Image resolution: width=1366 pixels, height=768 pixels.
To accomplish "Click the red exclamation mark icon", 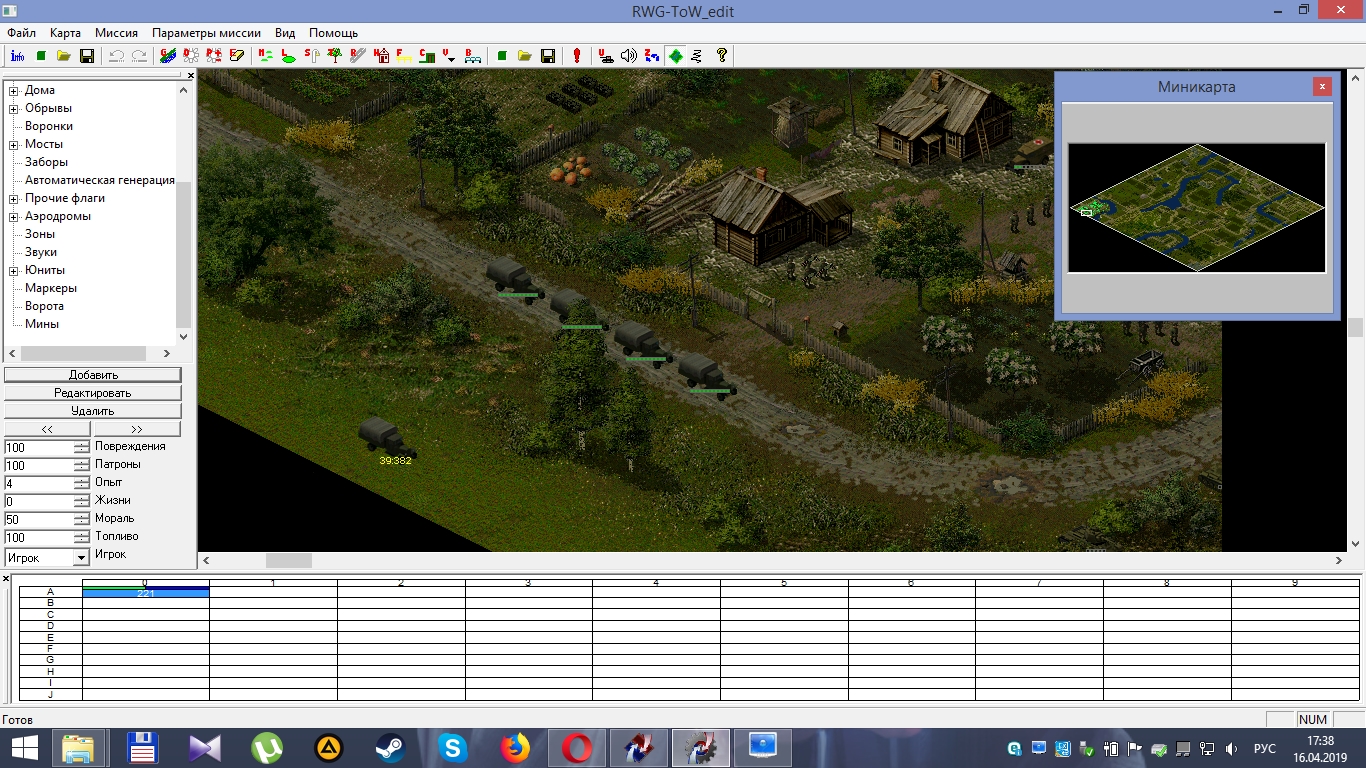I will pos(577,56).
